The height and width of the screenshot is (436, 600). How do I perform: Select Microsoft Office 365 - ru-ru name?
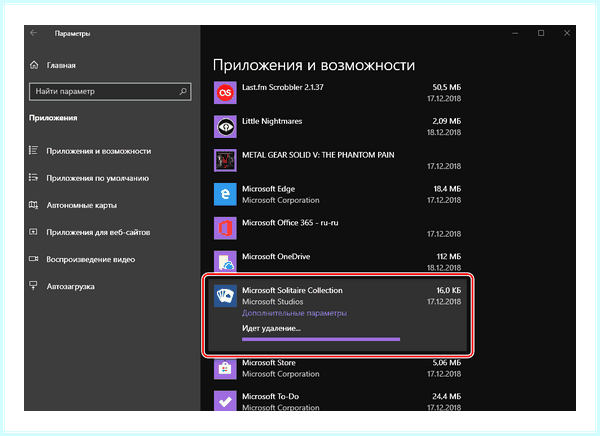coord(290,223)
